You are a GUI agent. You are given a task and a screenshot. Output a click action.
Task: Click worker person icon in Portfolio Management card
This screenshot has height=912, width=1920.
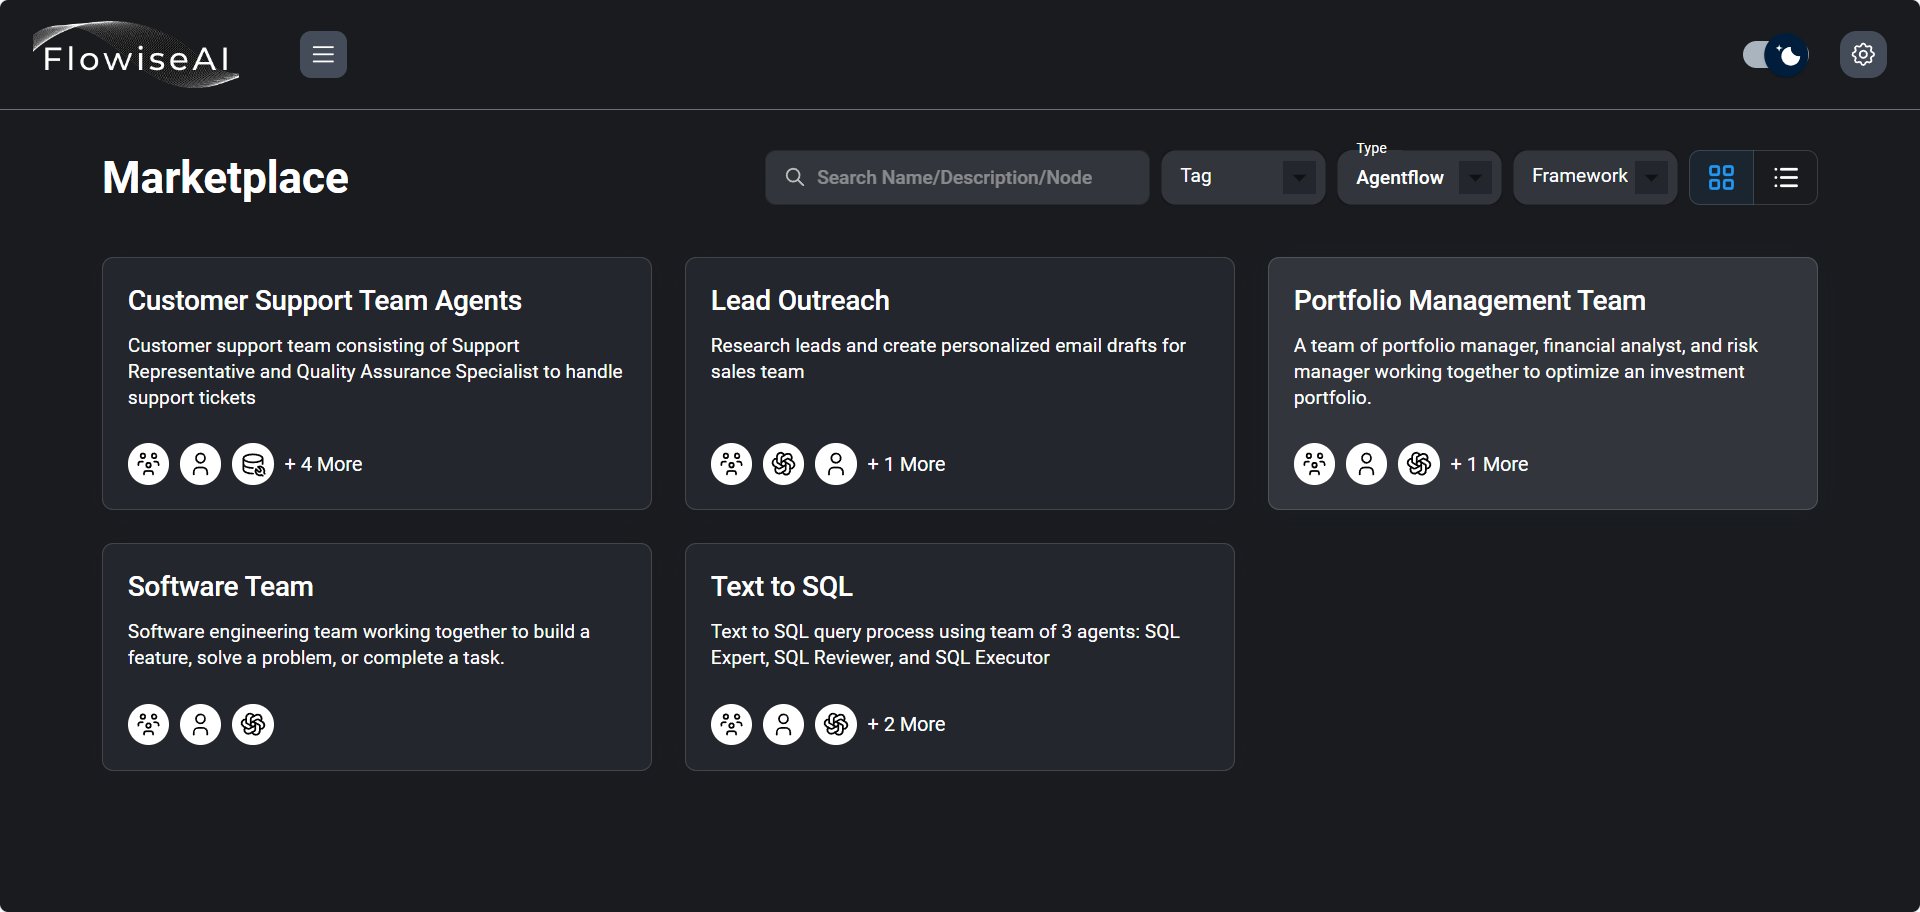click(1367, 464)
